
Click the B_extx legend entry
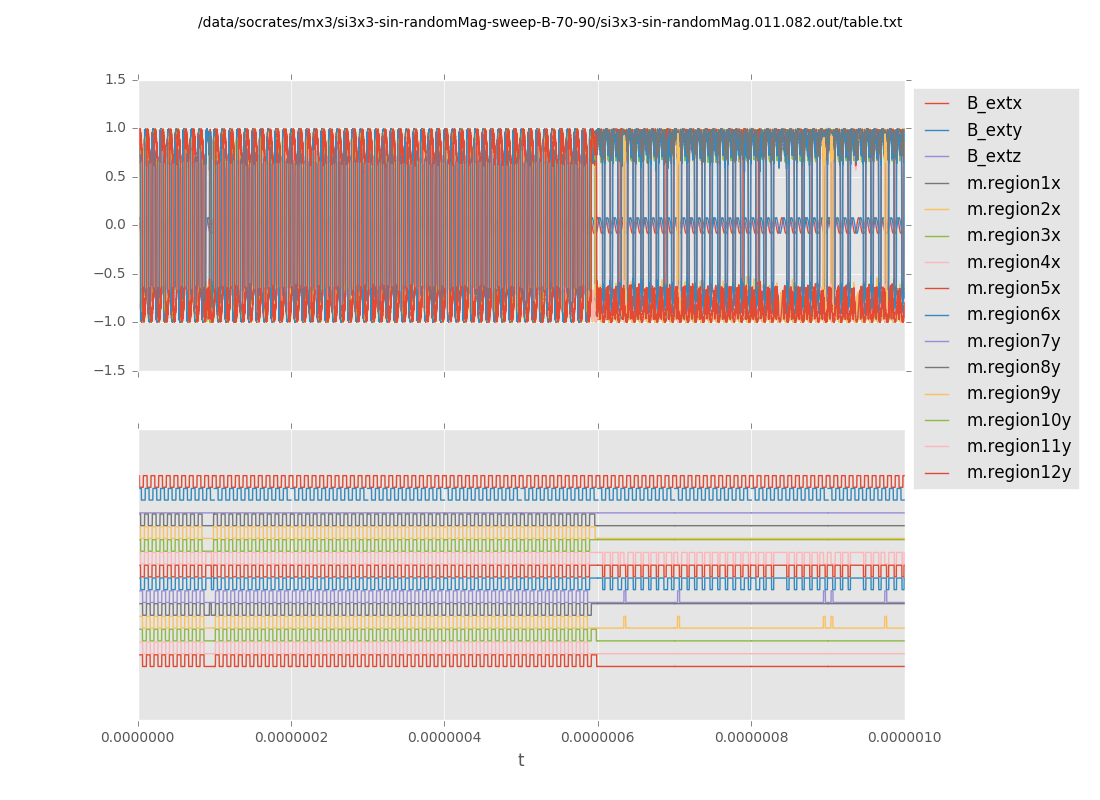993,103
